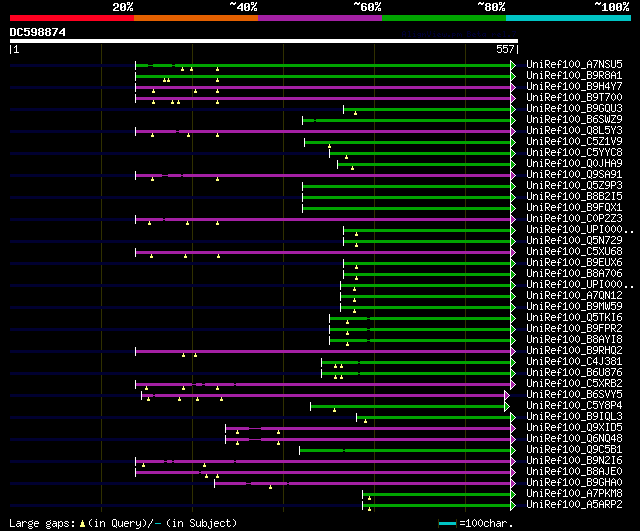
Task: Open hit UniRef100_A7NSU5
Action: [x=574, y=64]
